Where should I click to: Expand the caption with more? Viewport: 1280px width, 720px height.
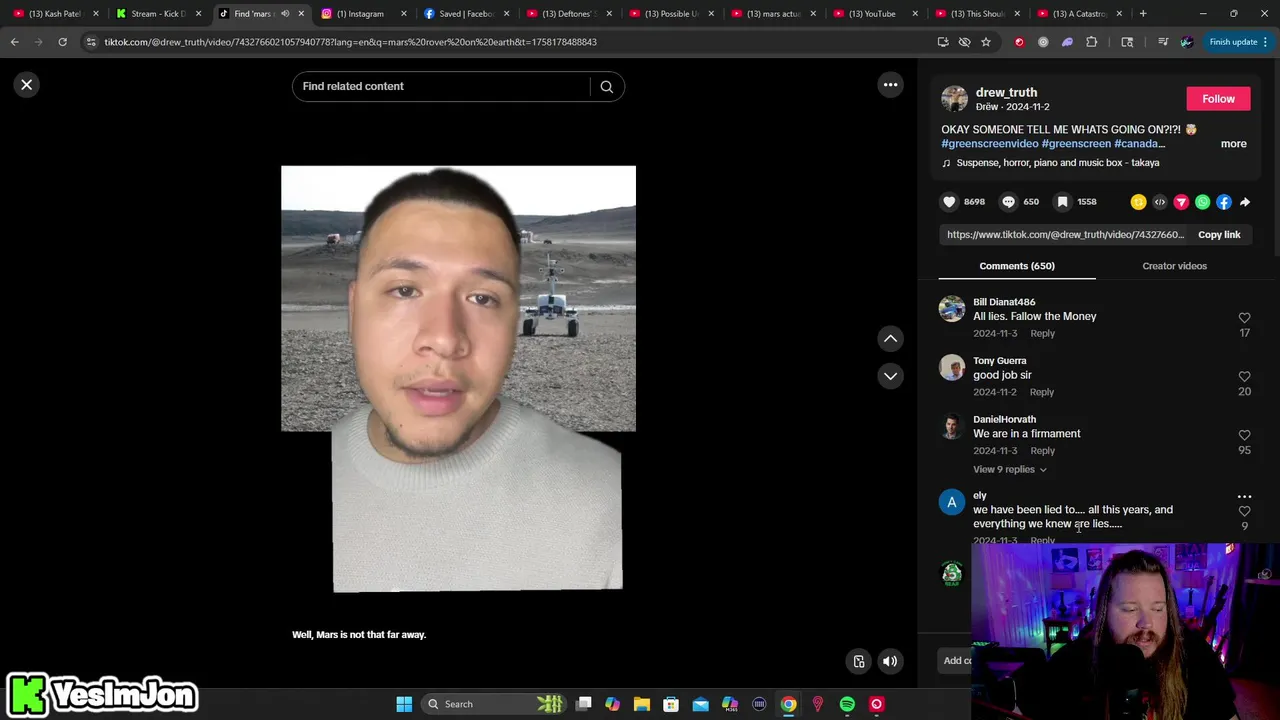(x=1233, y=144)
